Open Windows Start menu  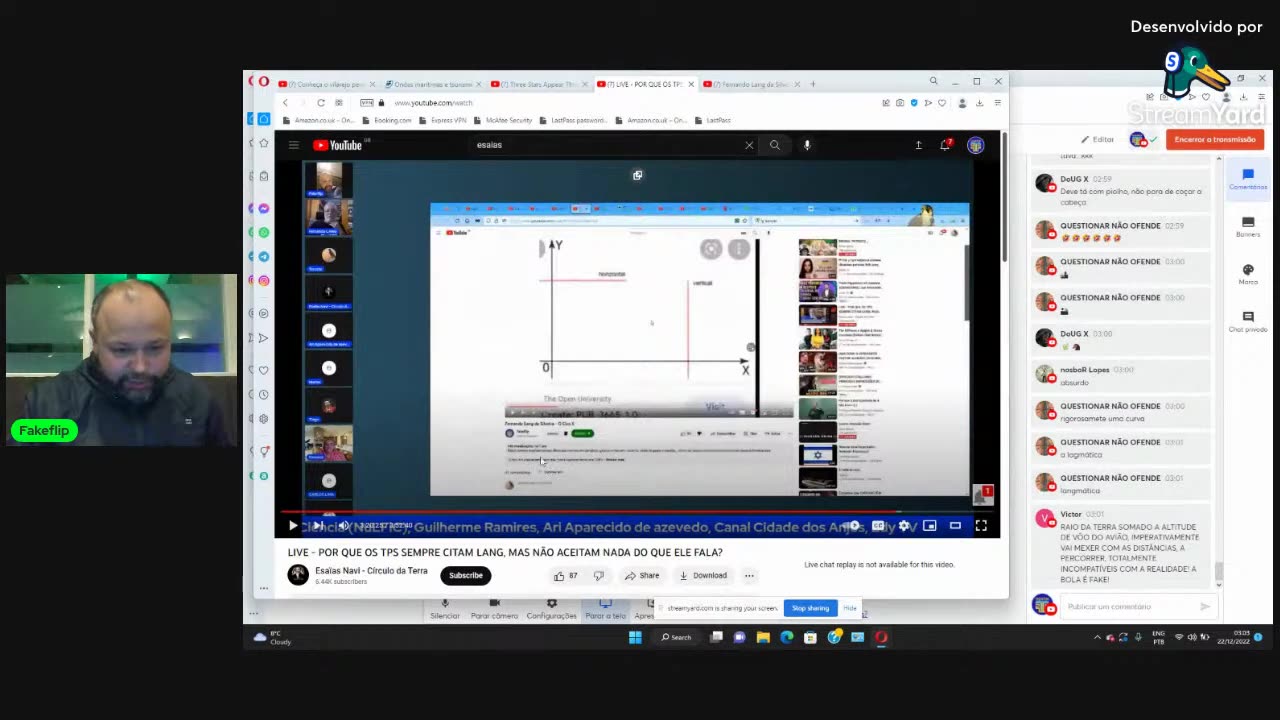635,637
